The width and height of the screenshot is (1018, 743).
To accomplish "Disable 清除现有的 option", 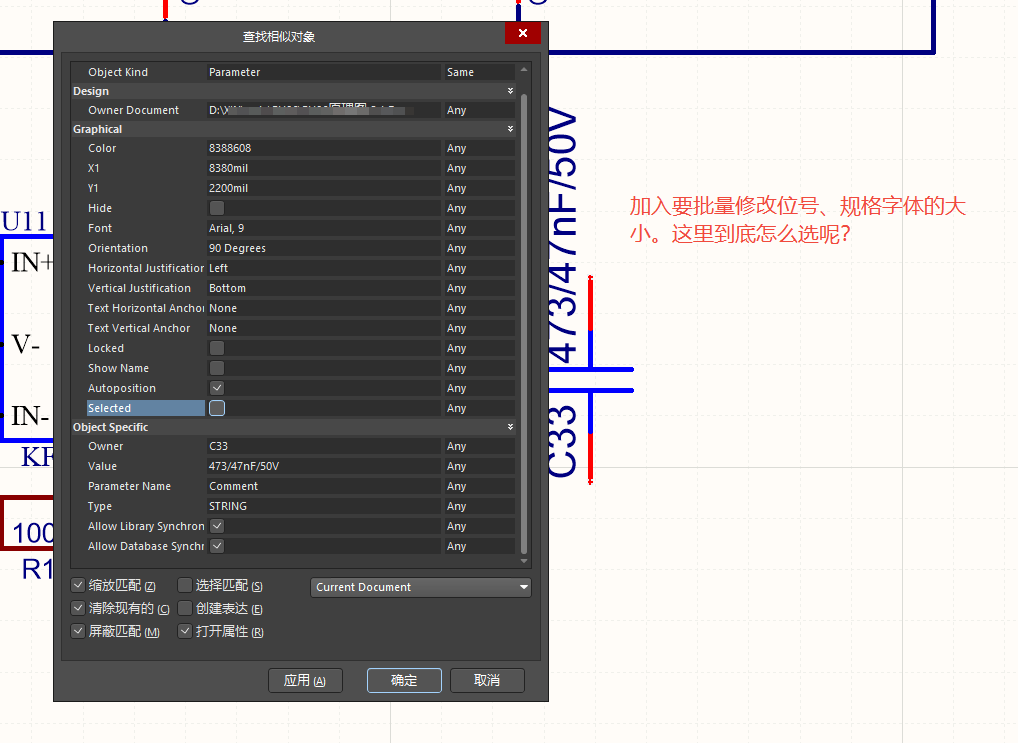I will pos(78,608).
